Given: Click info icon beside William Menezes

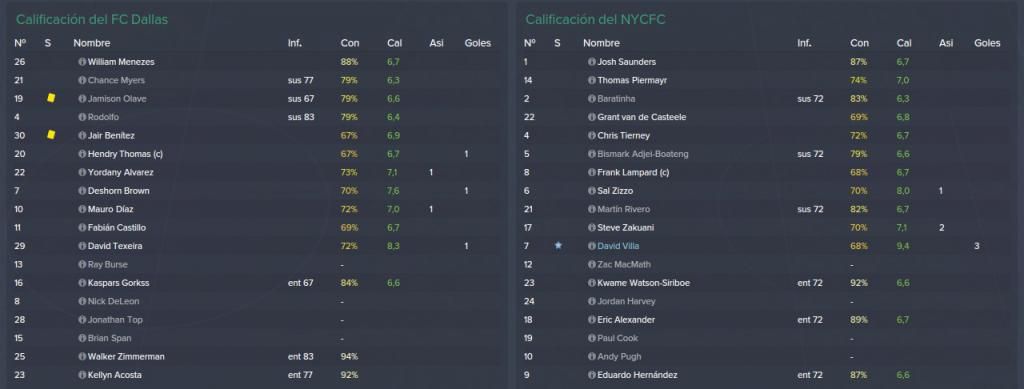Looking at the screenshot, I should tap(82, 62).
